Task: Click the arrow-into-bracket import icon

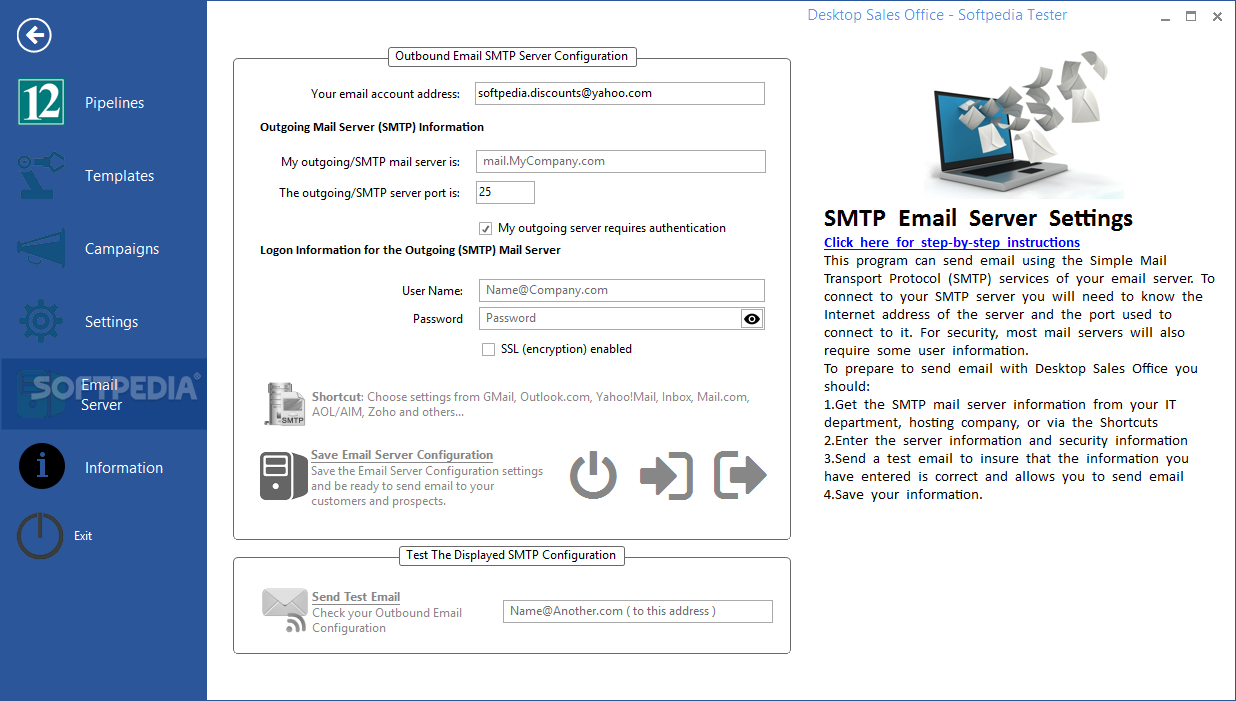Action: [x=666, y=475]
